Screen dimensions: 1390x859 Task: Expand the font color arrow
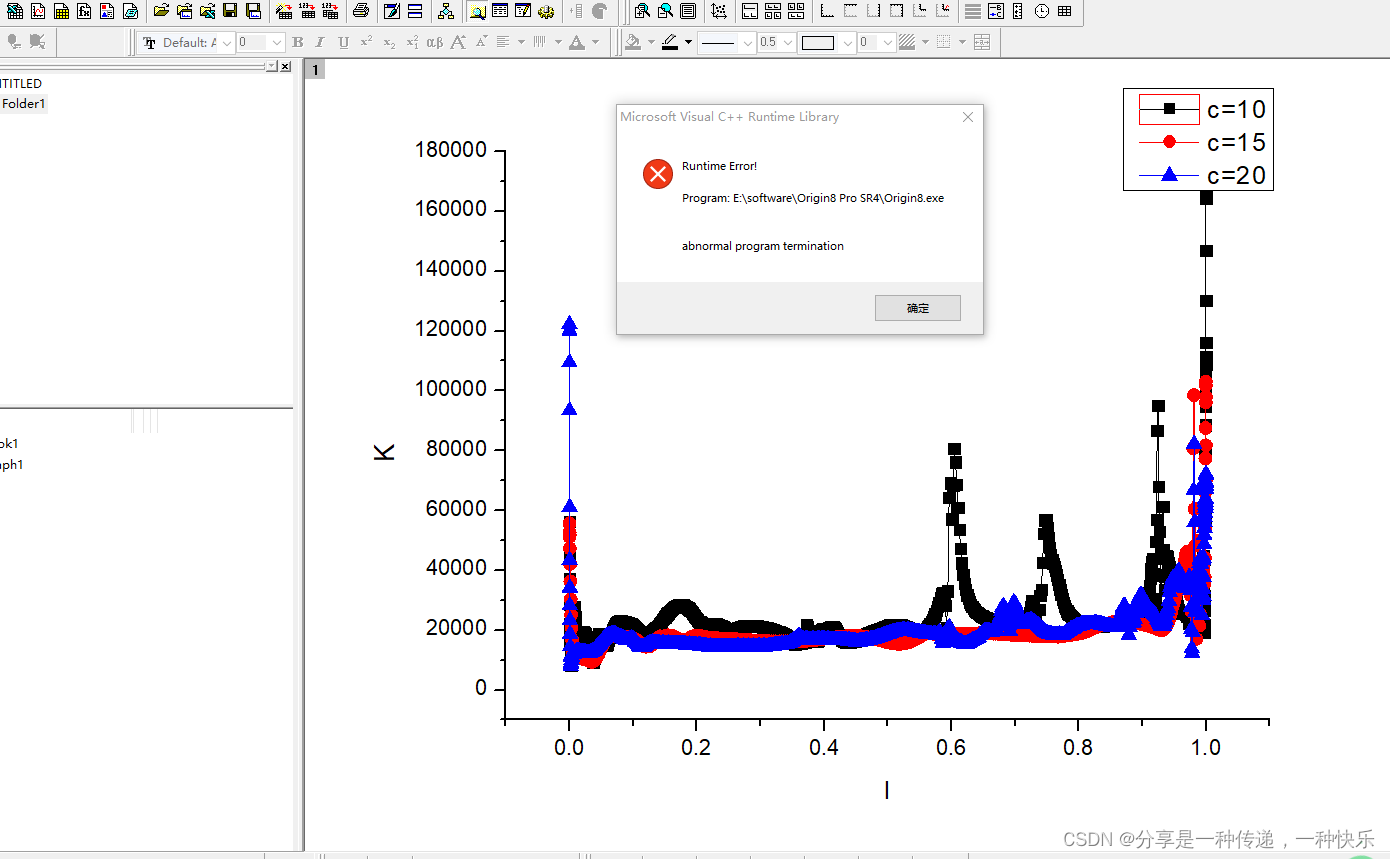point(596,42)
